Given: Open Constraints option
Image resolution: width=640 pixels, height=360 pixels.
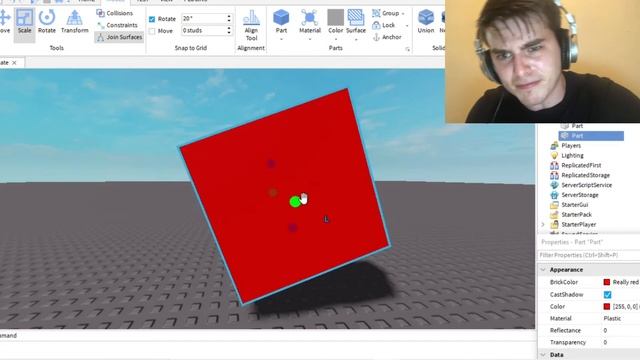Looking at the screenshot, I should click(x=117, y=25).
